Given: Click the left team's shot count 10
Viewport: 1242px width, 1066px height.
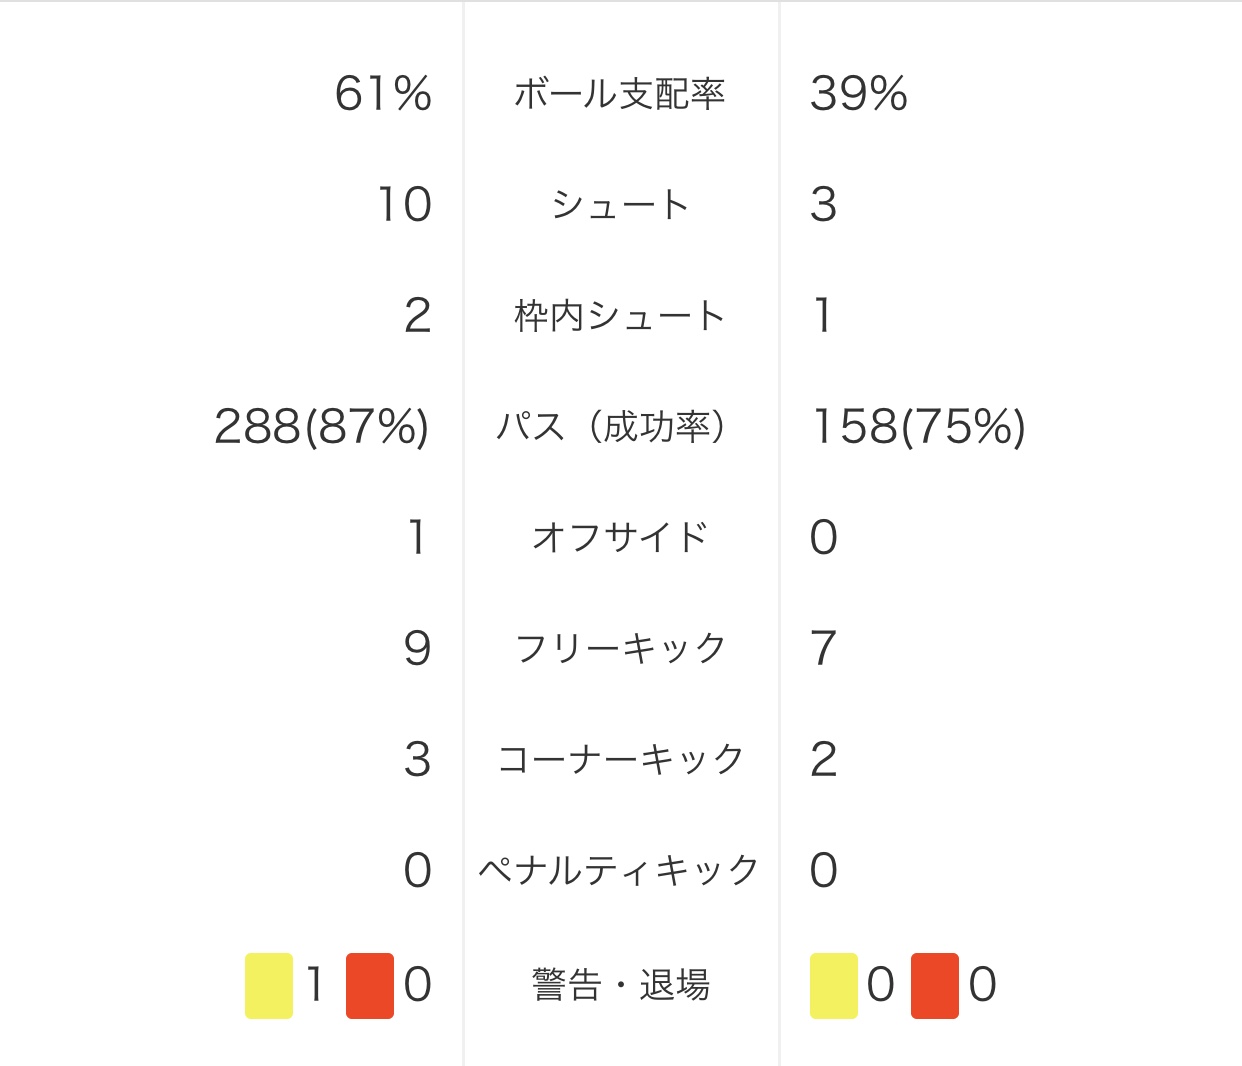Looking at the screenshot, I should point(405,205).
